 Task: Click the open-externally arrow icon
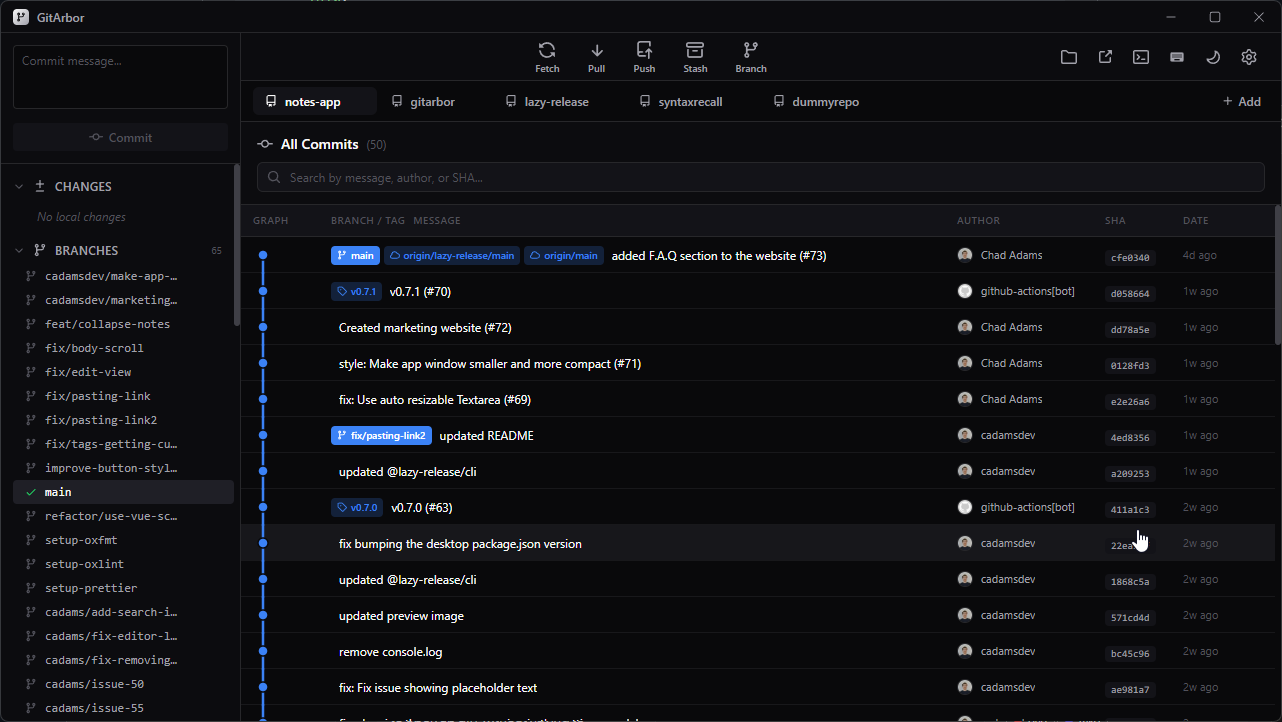coord(1105,57)
